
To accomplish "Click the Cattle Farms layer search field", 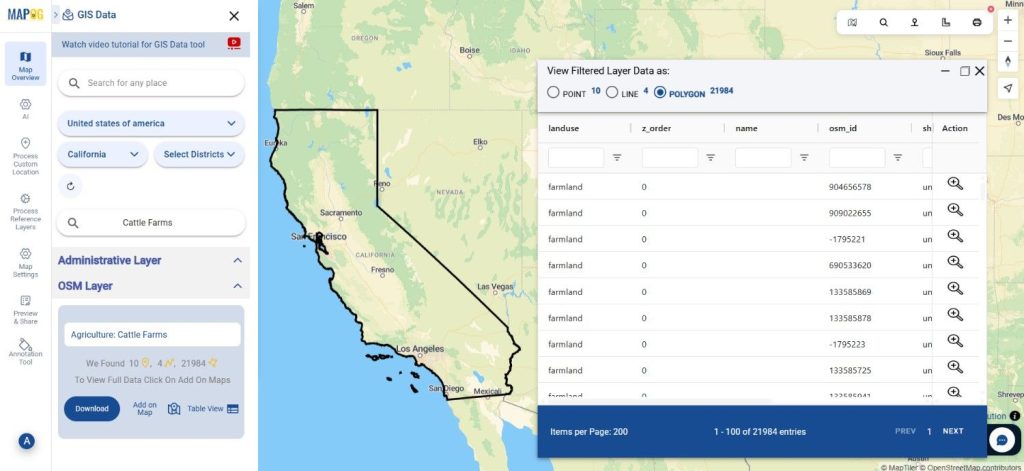I will [x=151, y=223].
